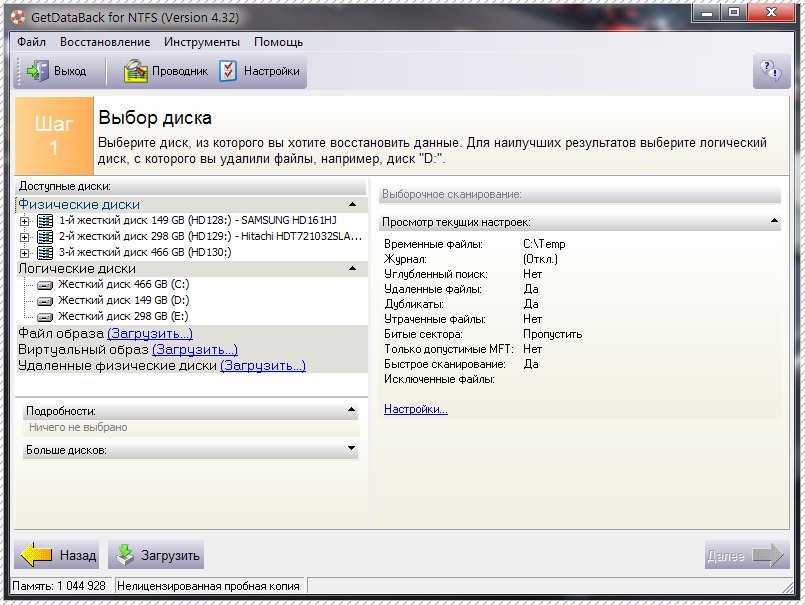Select Жесткий диск 466 GB (C:)

[123, 285]
